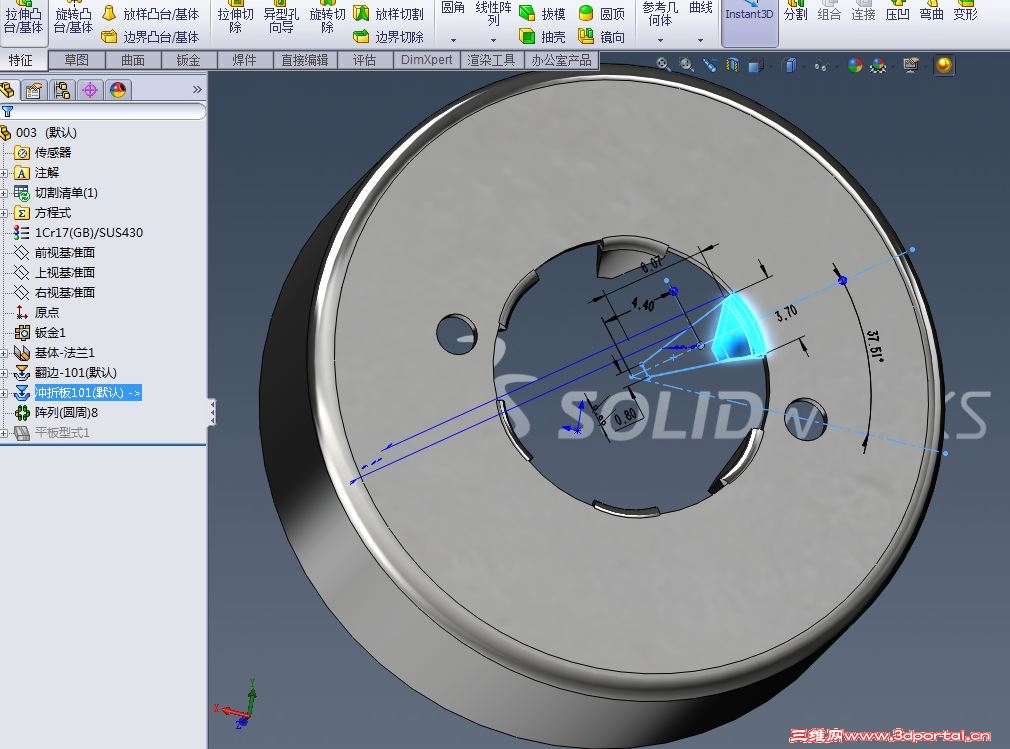Select the Lofted Cut (放样切割) tool

[389, 14]
